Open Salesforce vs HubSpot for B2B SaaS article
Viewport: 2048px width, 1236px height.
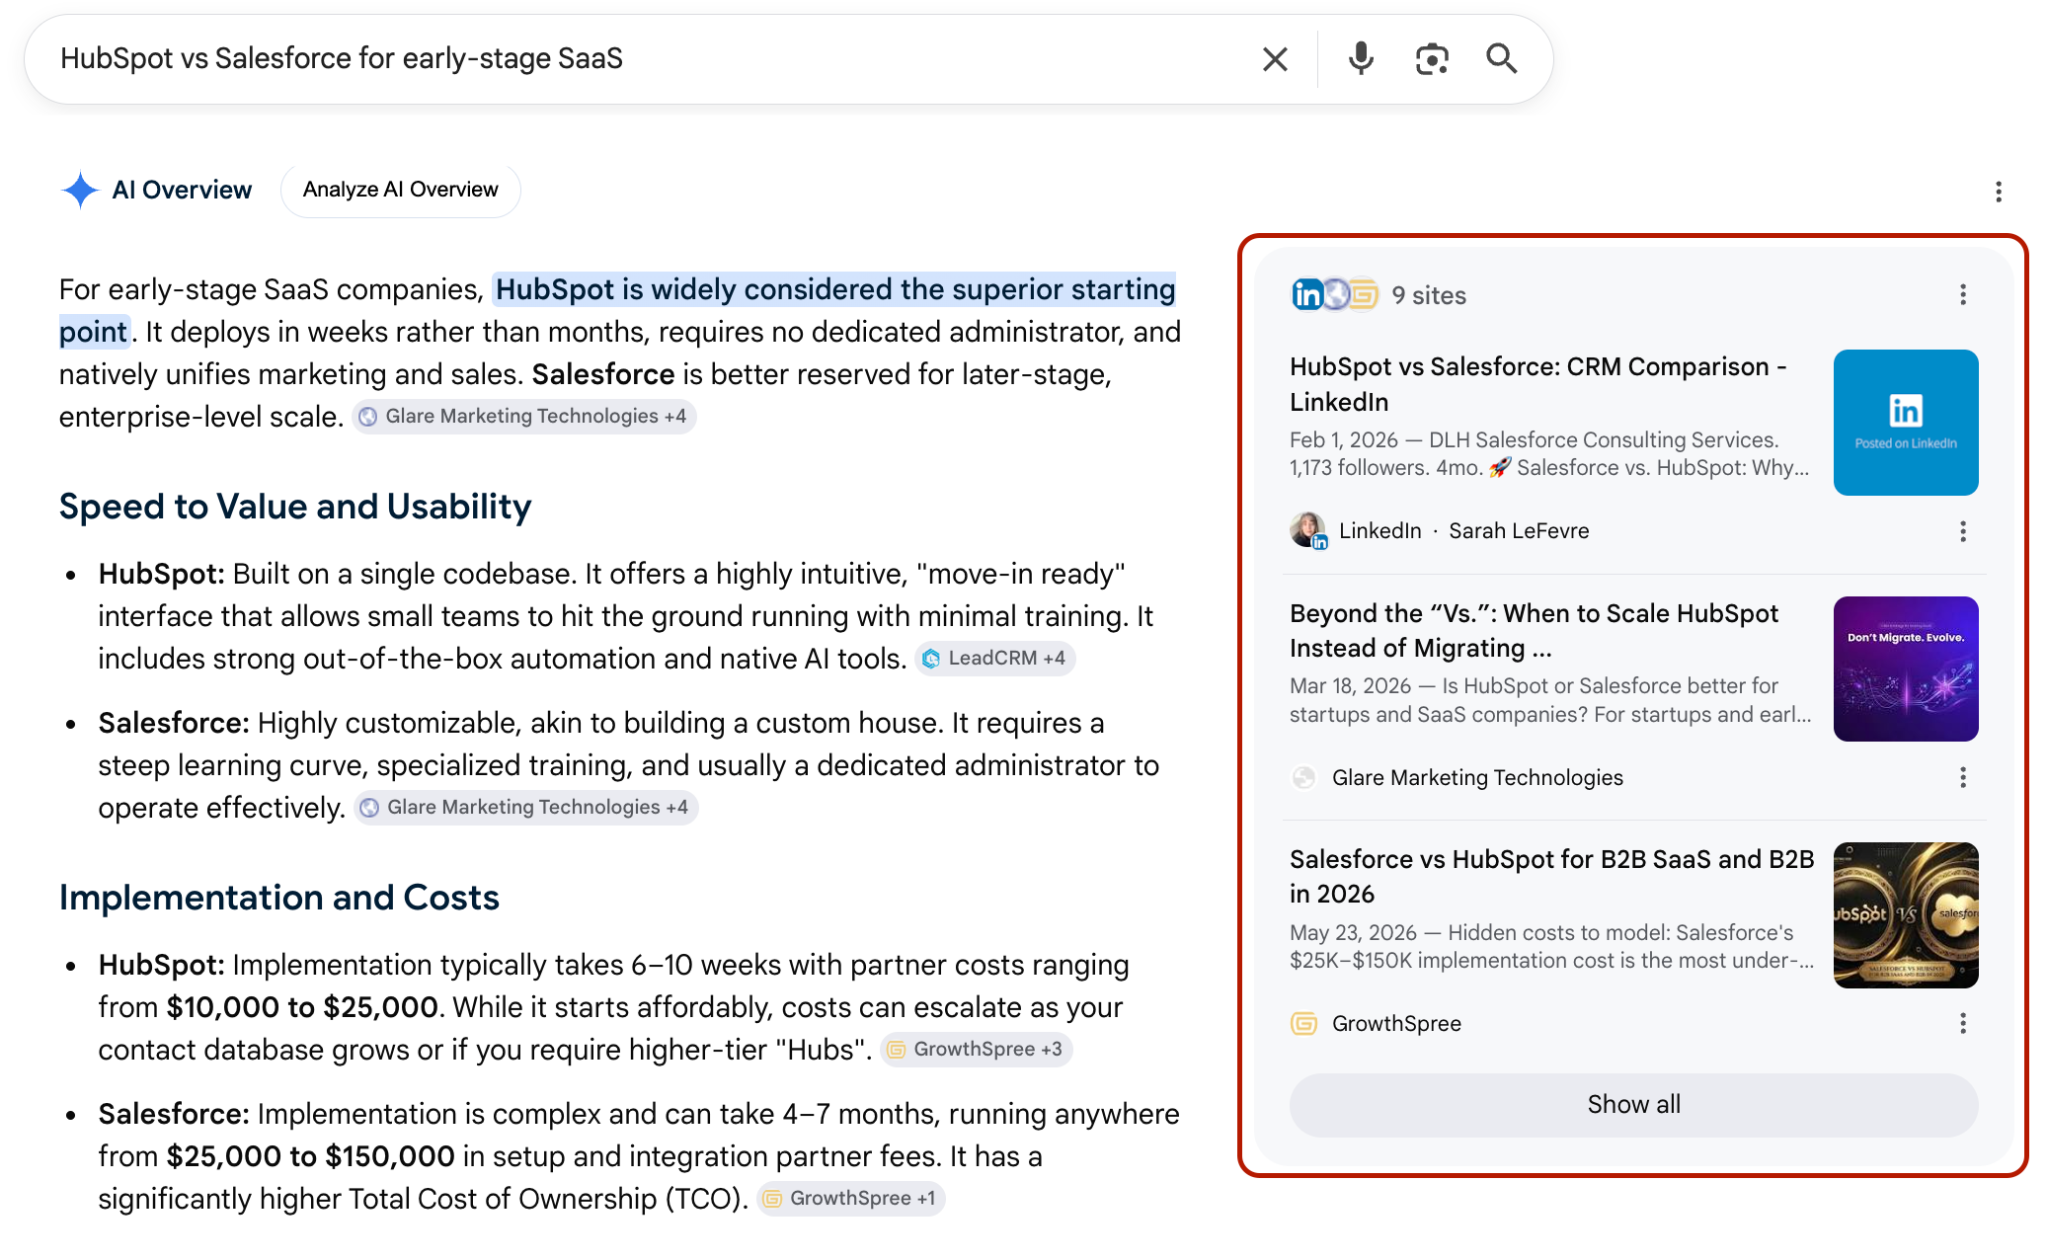(1551, 876)
